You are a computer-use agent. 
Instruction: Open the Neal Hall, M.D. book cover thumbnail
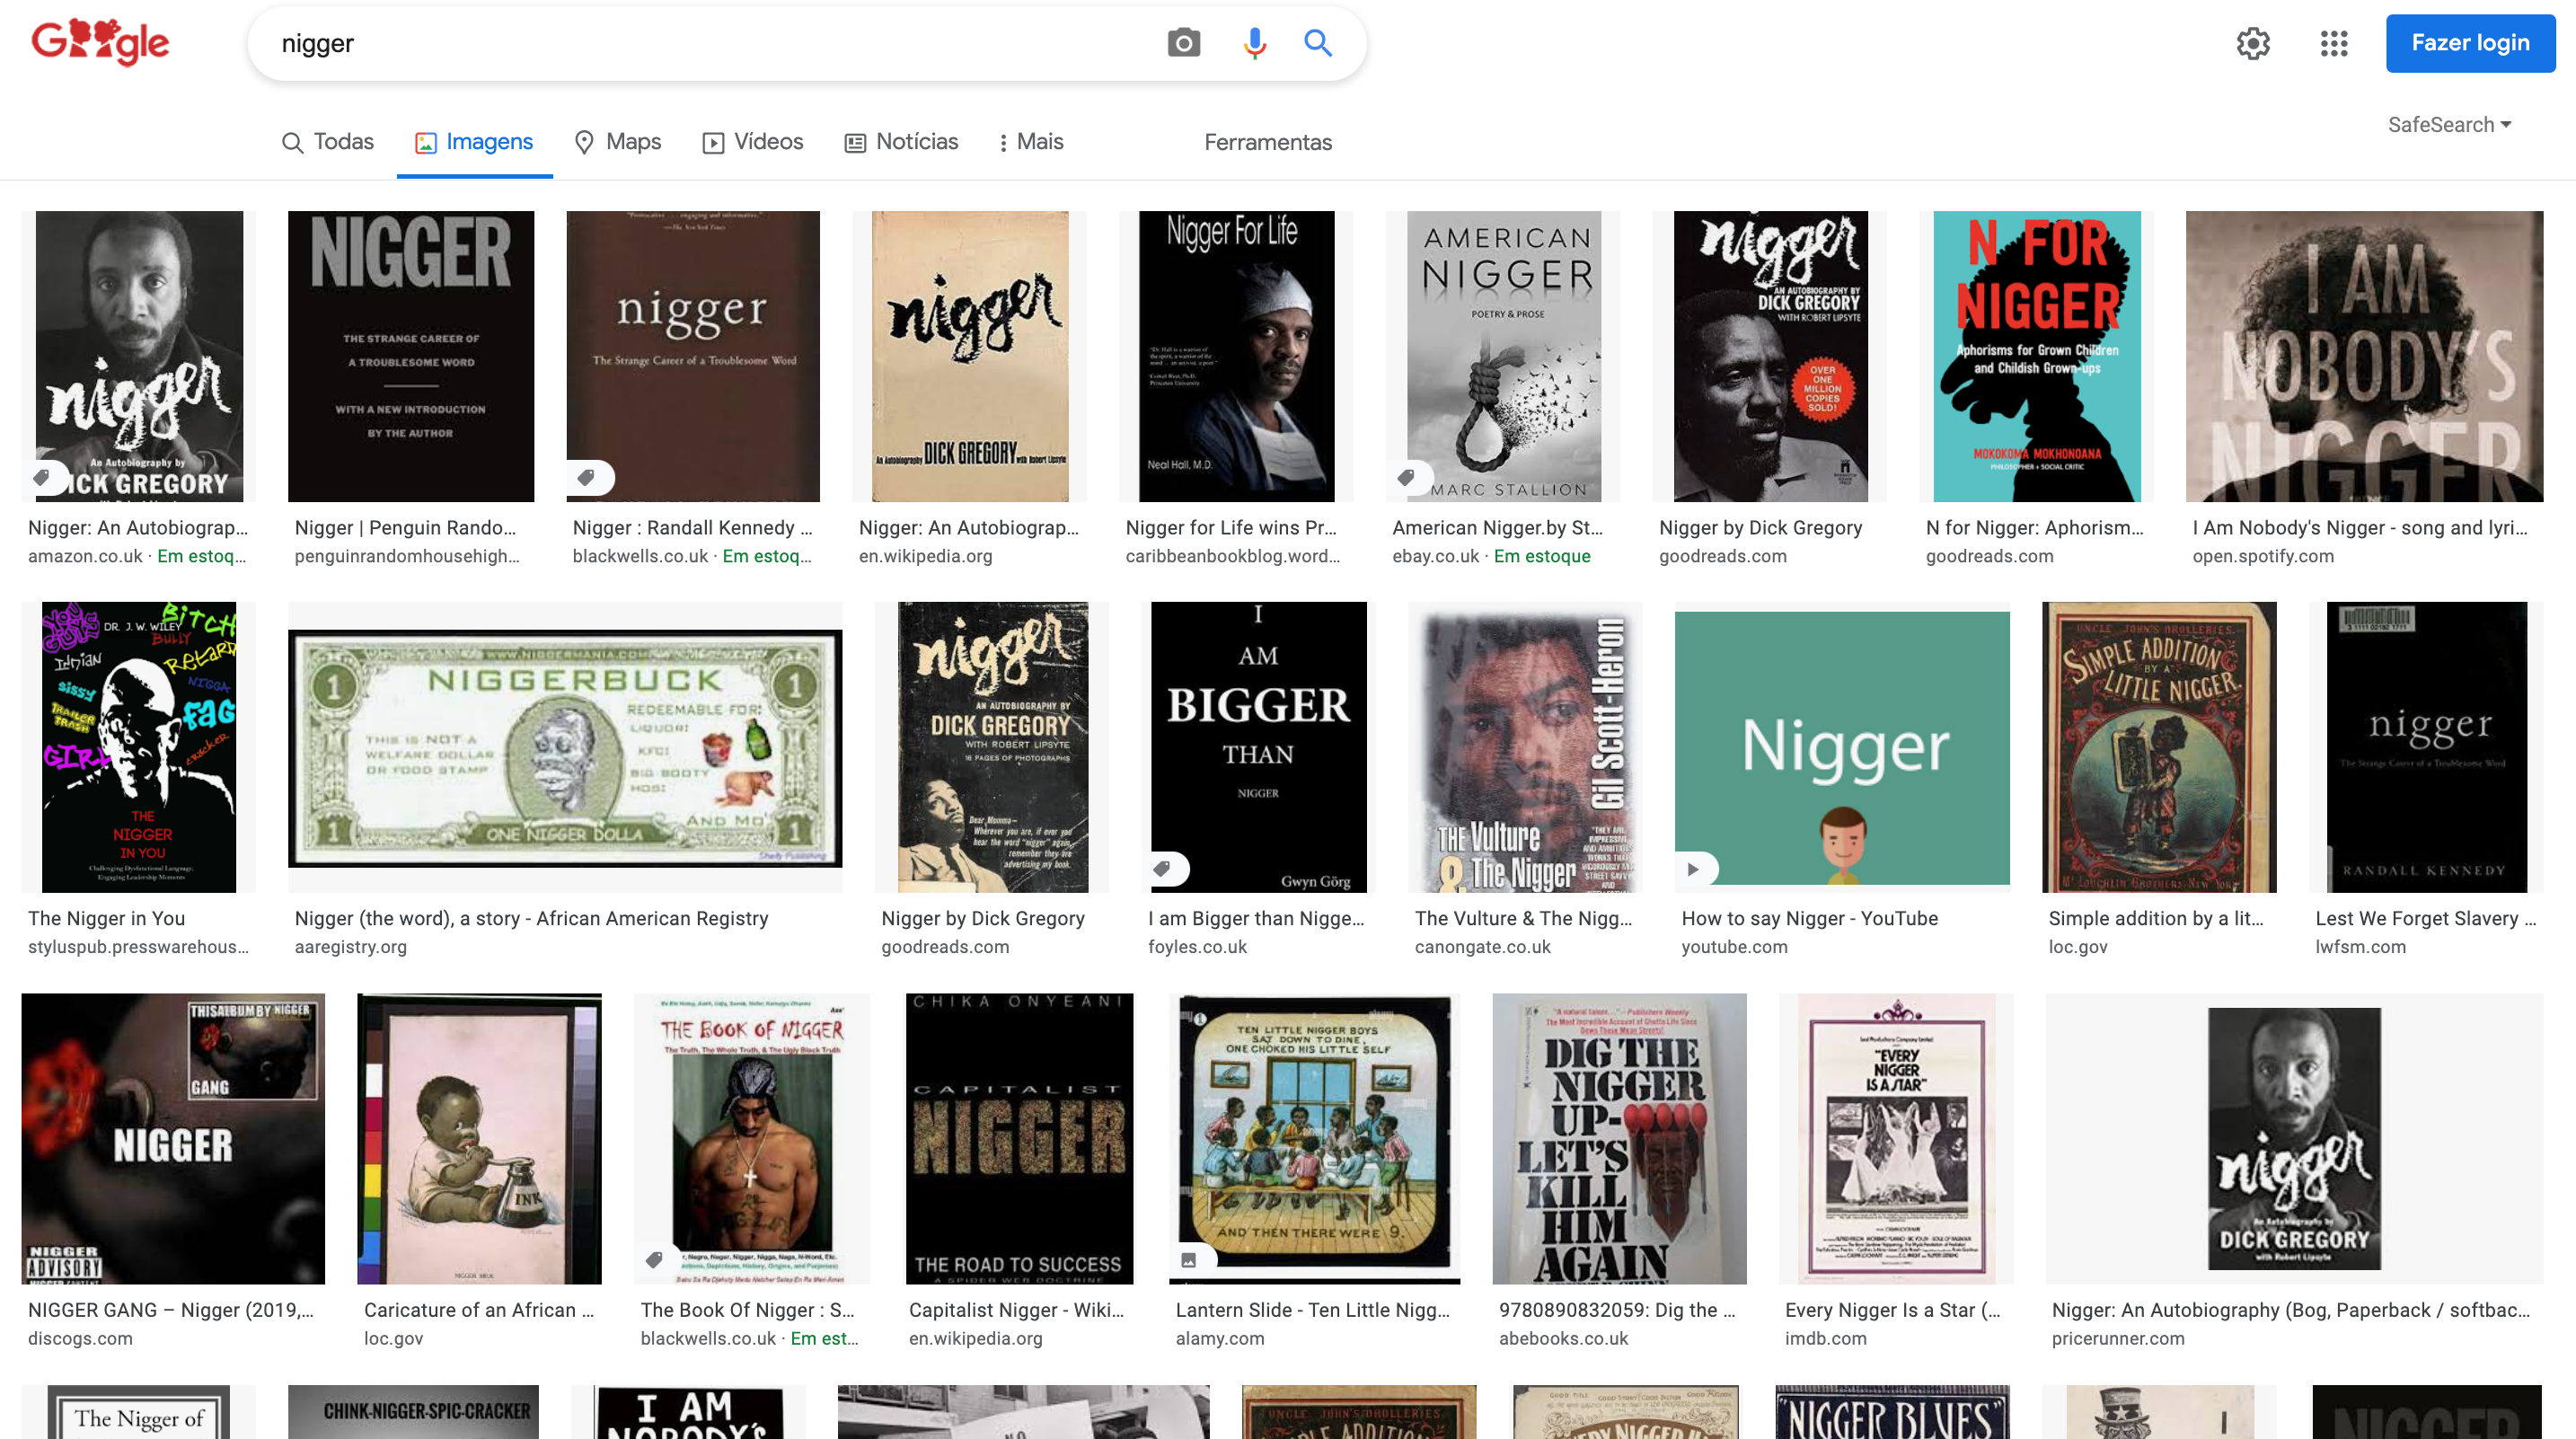(x=1236, y=356)
